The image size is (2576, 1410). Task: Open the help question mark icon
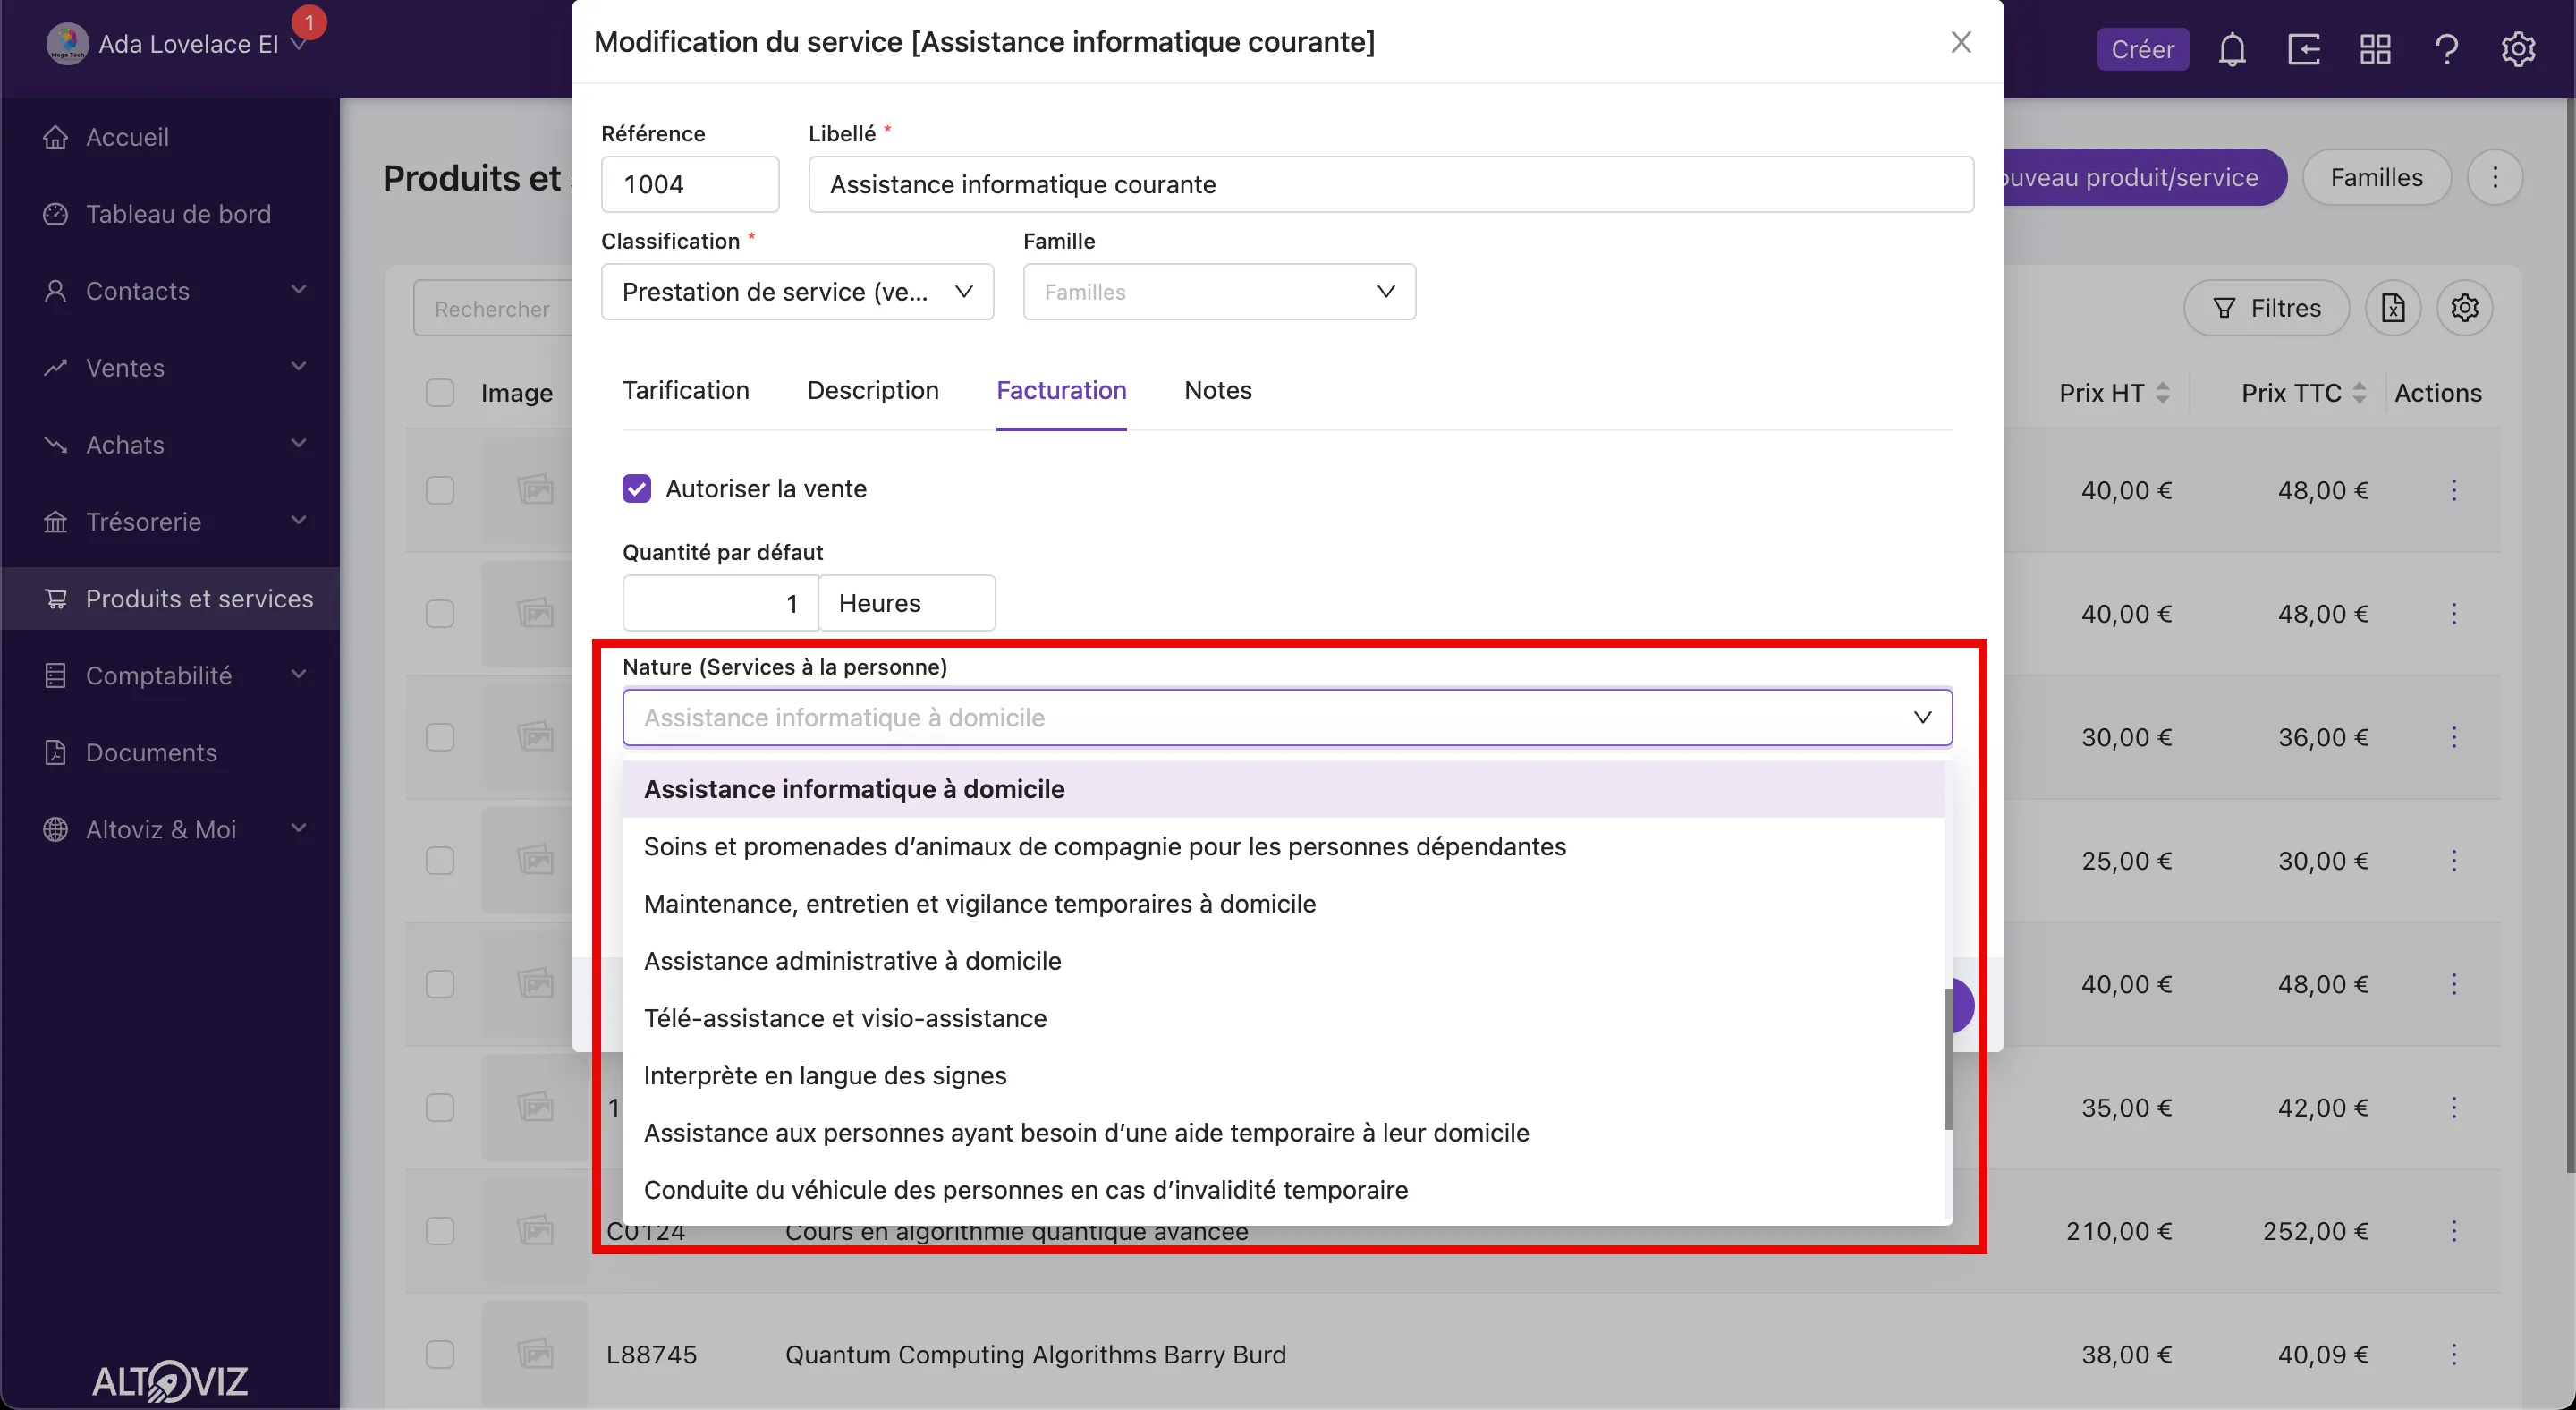point(2447,49)
